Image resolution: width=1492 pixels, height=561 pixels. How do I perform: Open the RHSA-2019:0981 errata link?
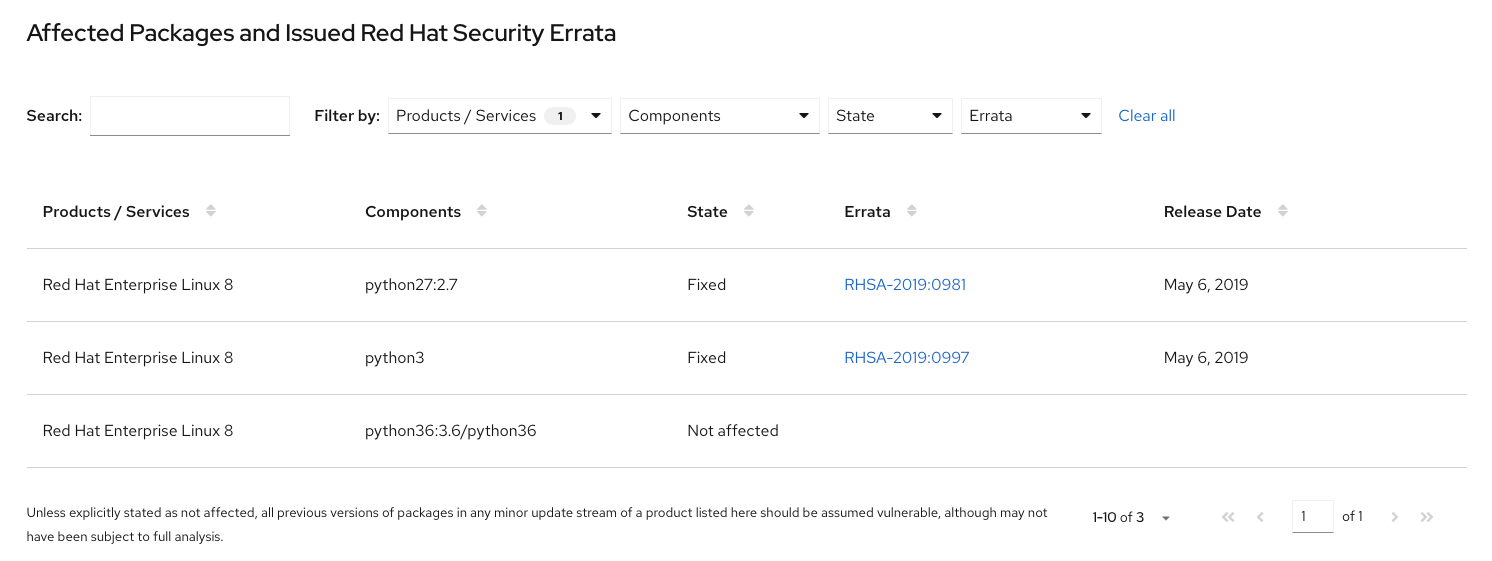tap(905, 285)
